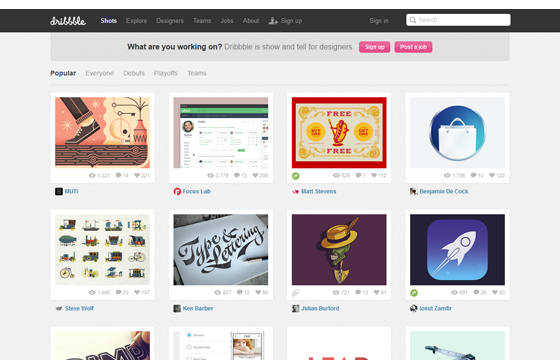Click the Sign up person icon in navbar

[x=273, y=21]
